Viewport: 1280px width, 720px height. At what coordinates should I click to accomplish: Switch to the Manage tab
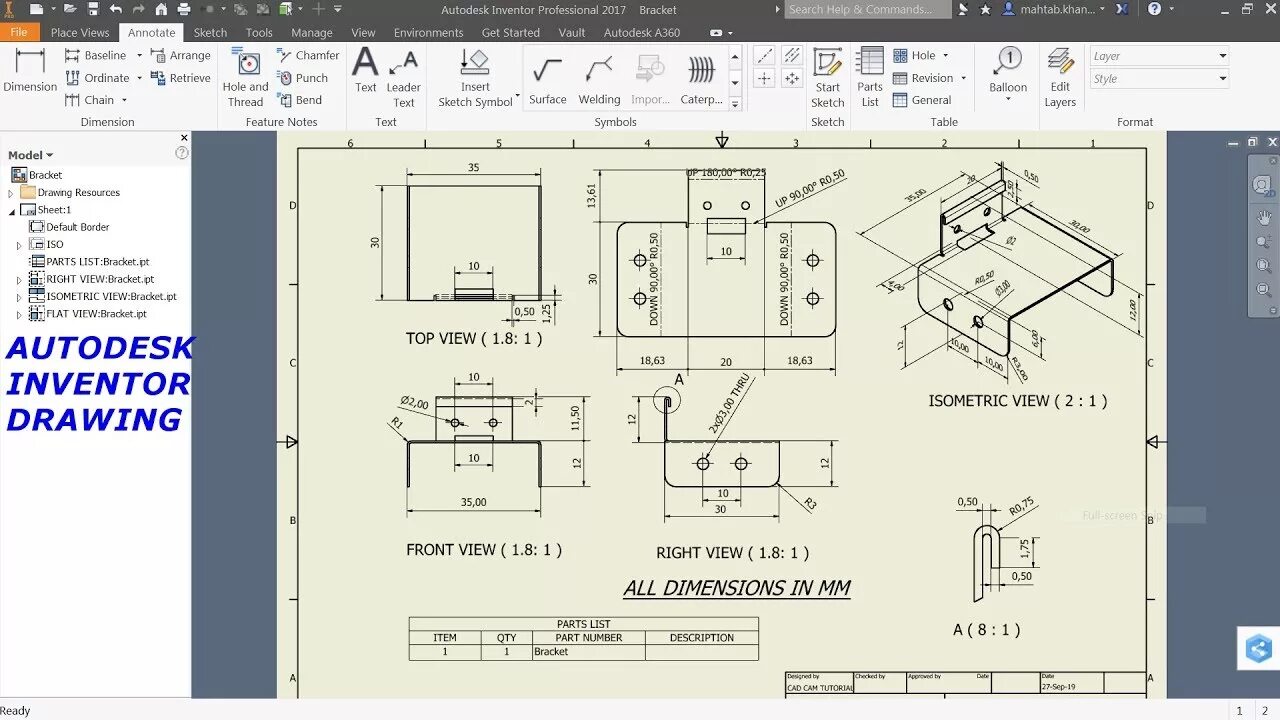tap(312, 32)
